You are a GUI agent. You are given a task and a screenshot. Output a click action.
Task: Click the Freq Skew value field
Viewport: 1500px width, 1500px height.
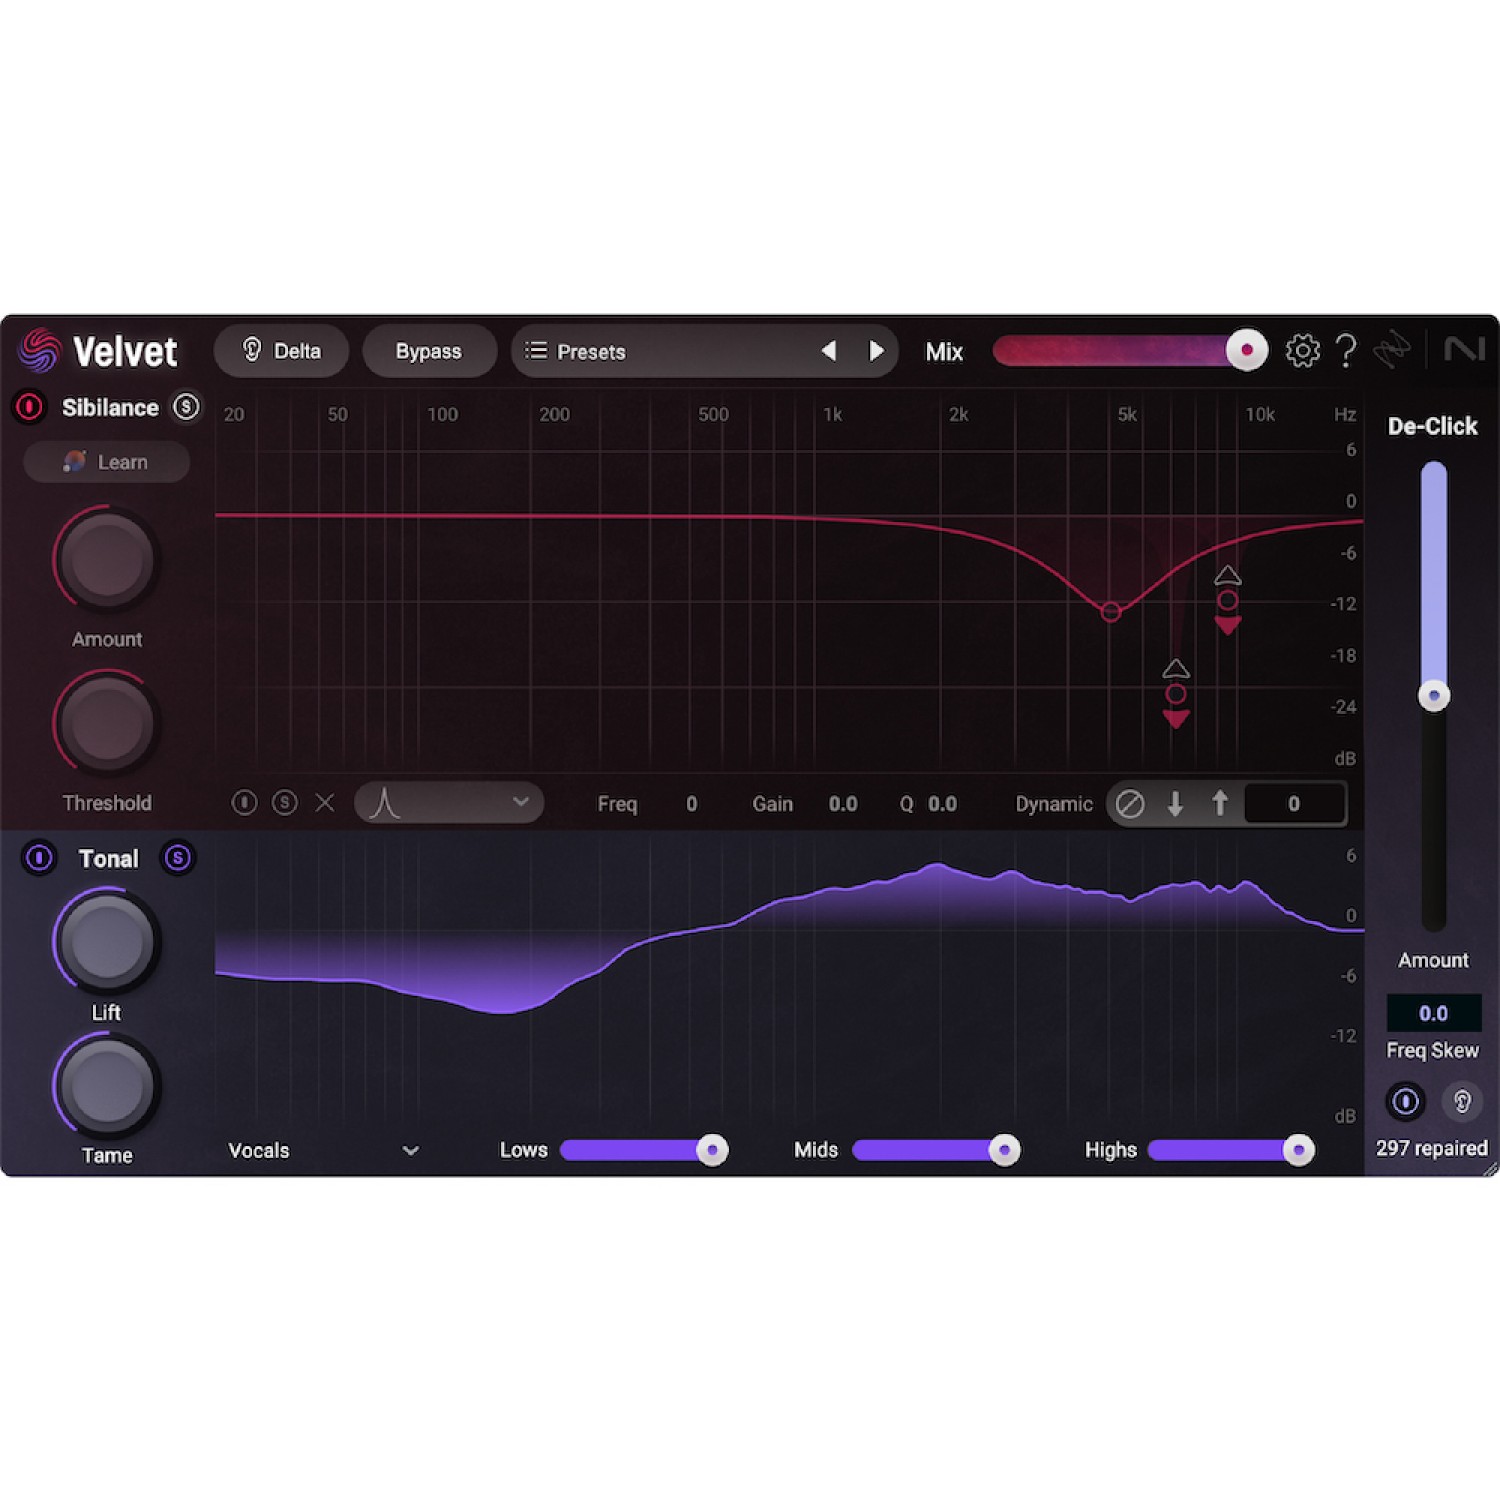pyautogui.click(x=1434, y=1012)
